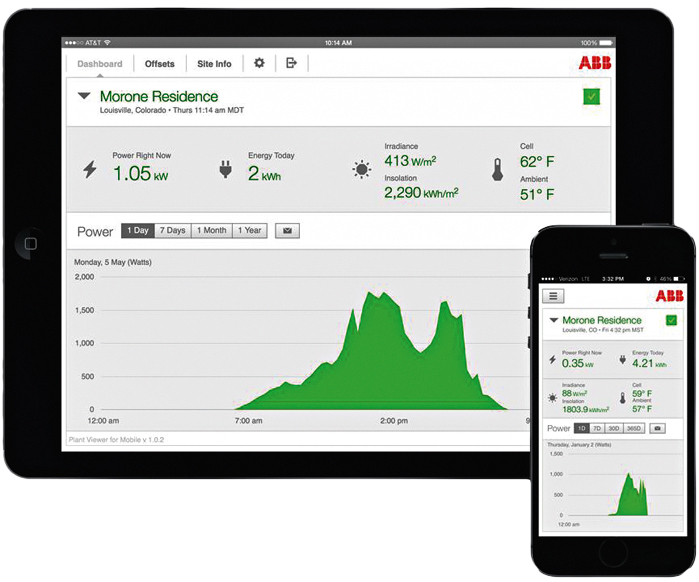The width and height of the screenshot is (699, 582).
Task: Tap the 30D range button on phone
Action: pyautogui.click(x=615, y=428)
